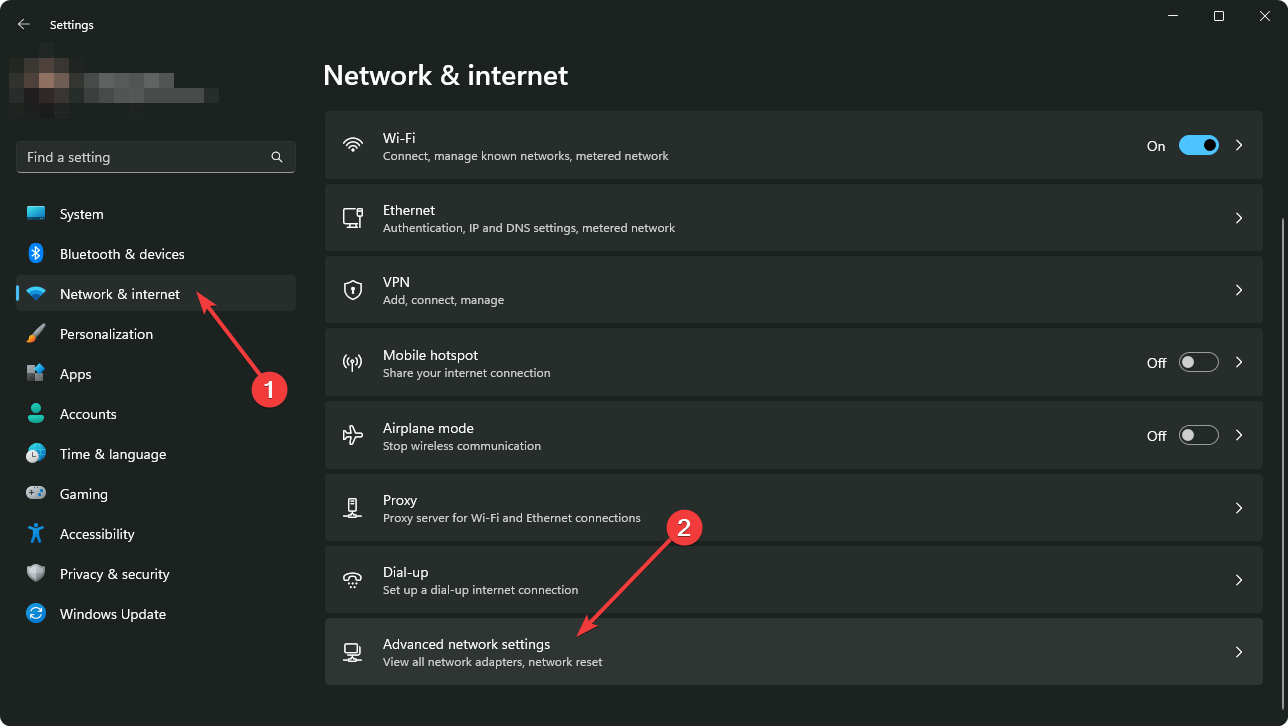
Task: Open Advanced network settings
Action: point(794,652)
